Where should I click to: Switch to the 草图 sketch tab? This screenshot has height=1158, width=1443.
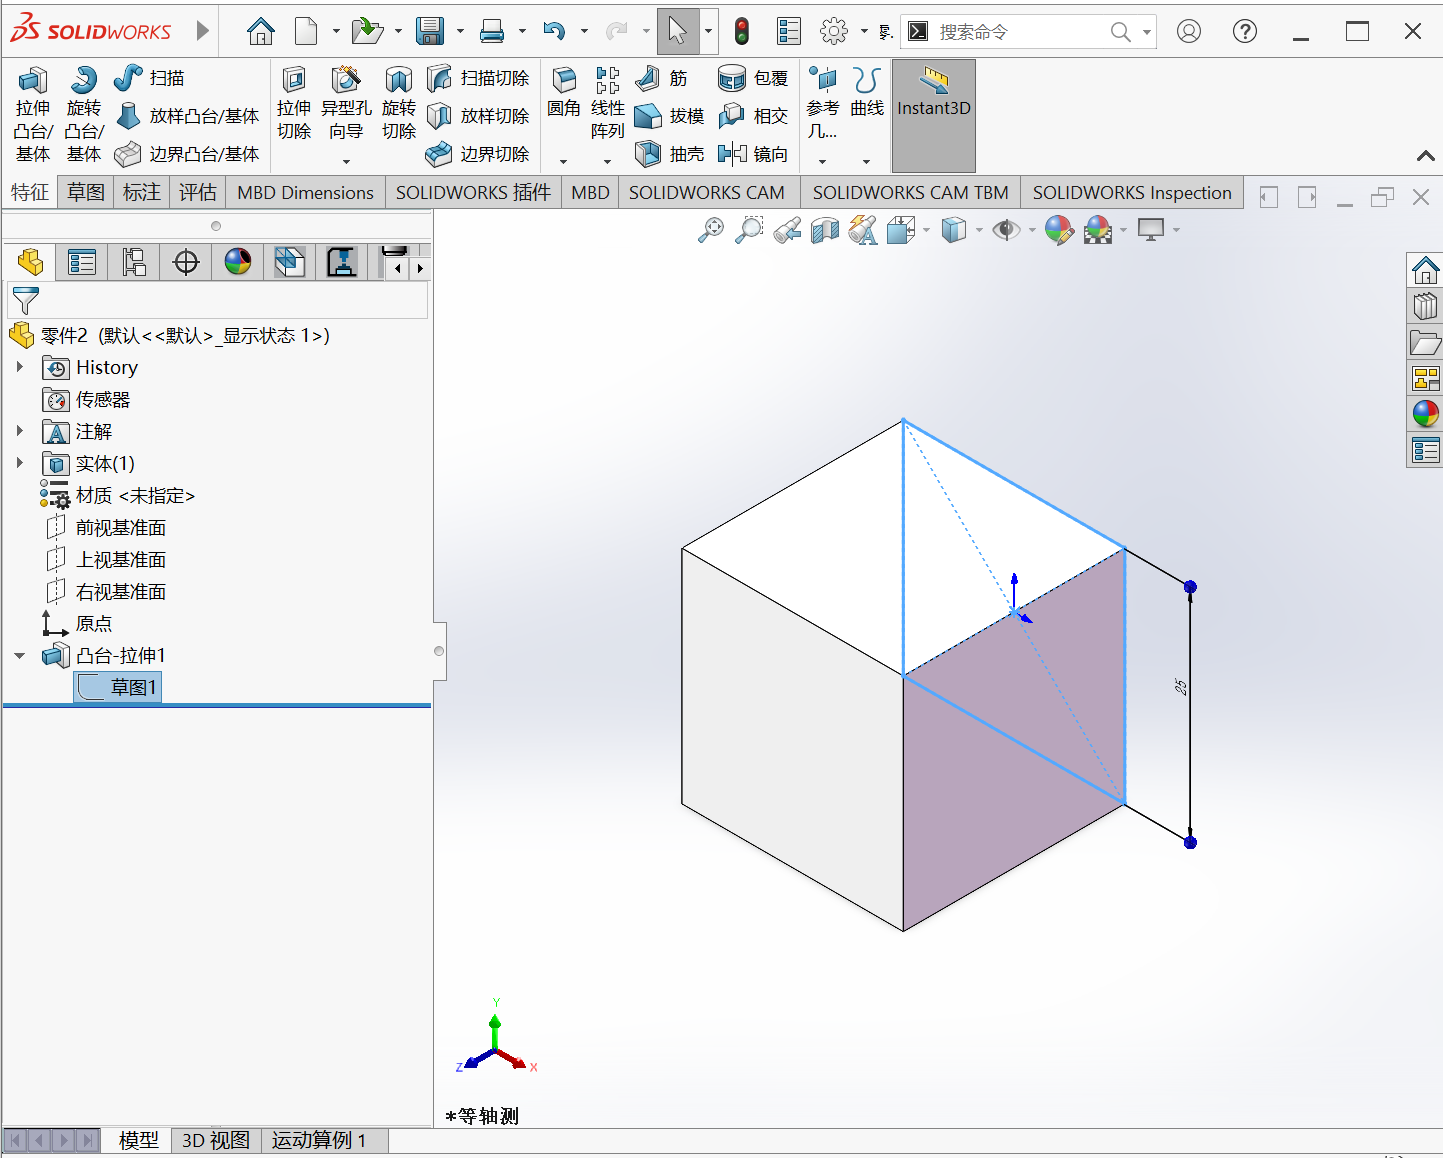pyautogui.click(x=86, y=192)
